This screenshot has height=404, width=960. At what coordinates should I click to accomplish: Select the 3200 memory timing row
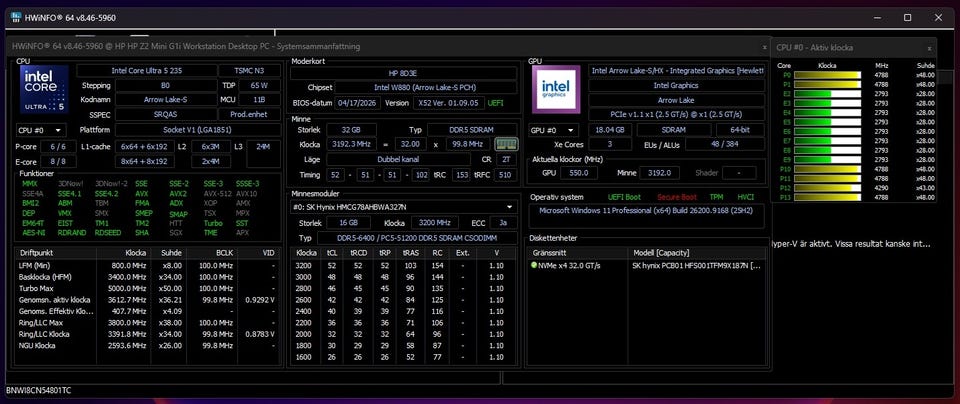click(404, 266)
